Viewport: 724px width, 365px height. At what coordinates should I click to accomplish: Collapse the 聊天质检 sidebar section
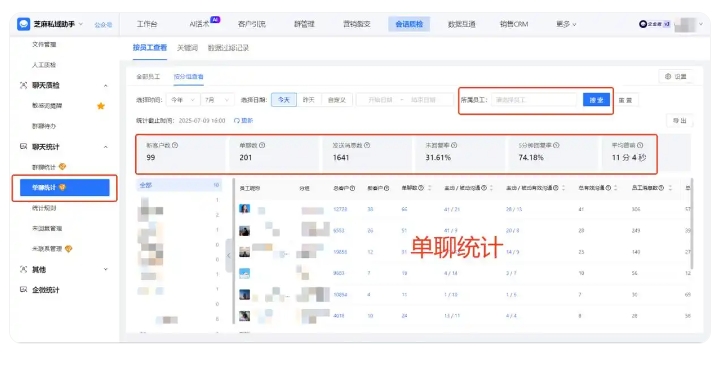pyautogui.click(x=105, y=86)
